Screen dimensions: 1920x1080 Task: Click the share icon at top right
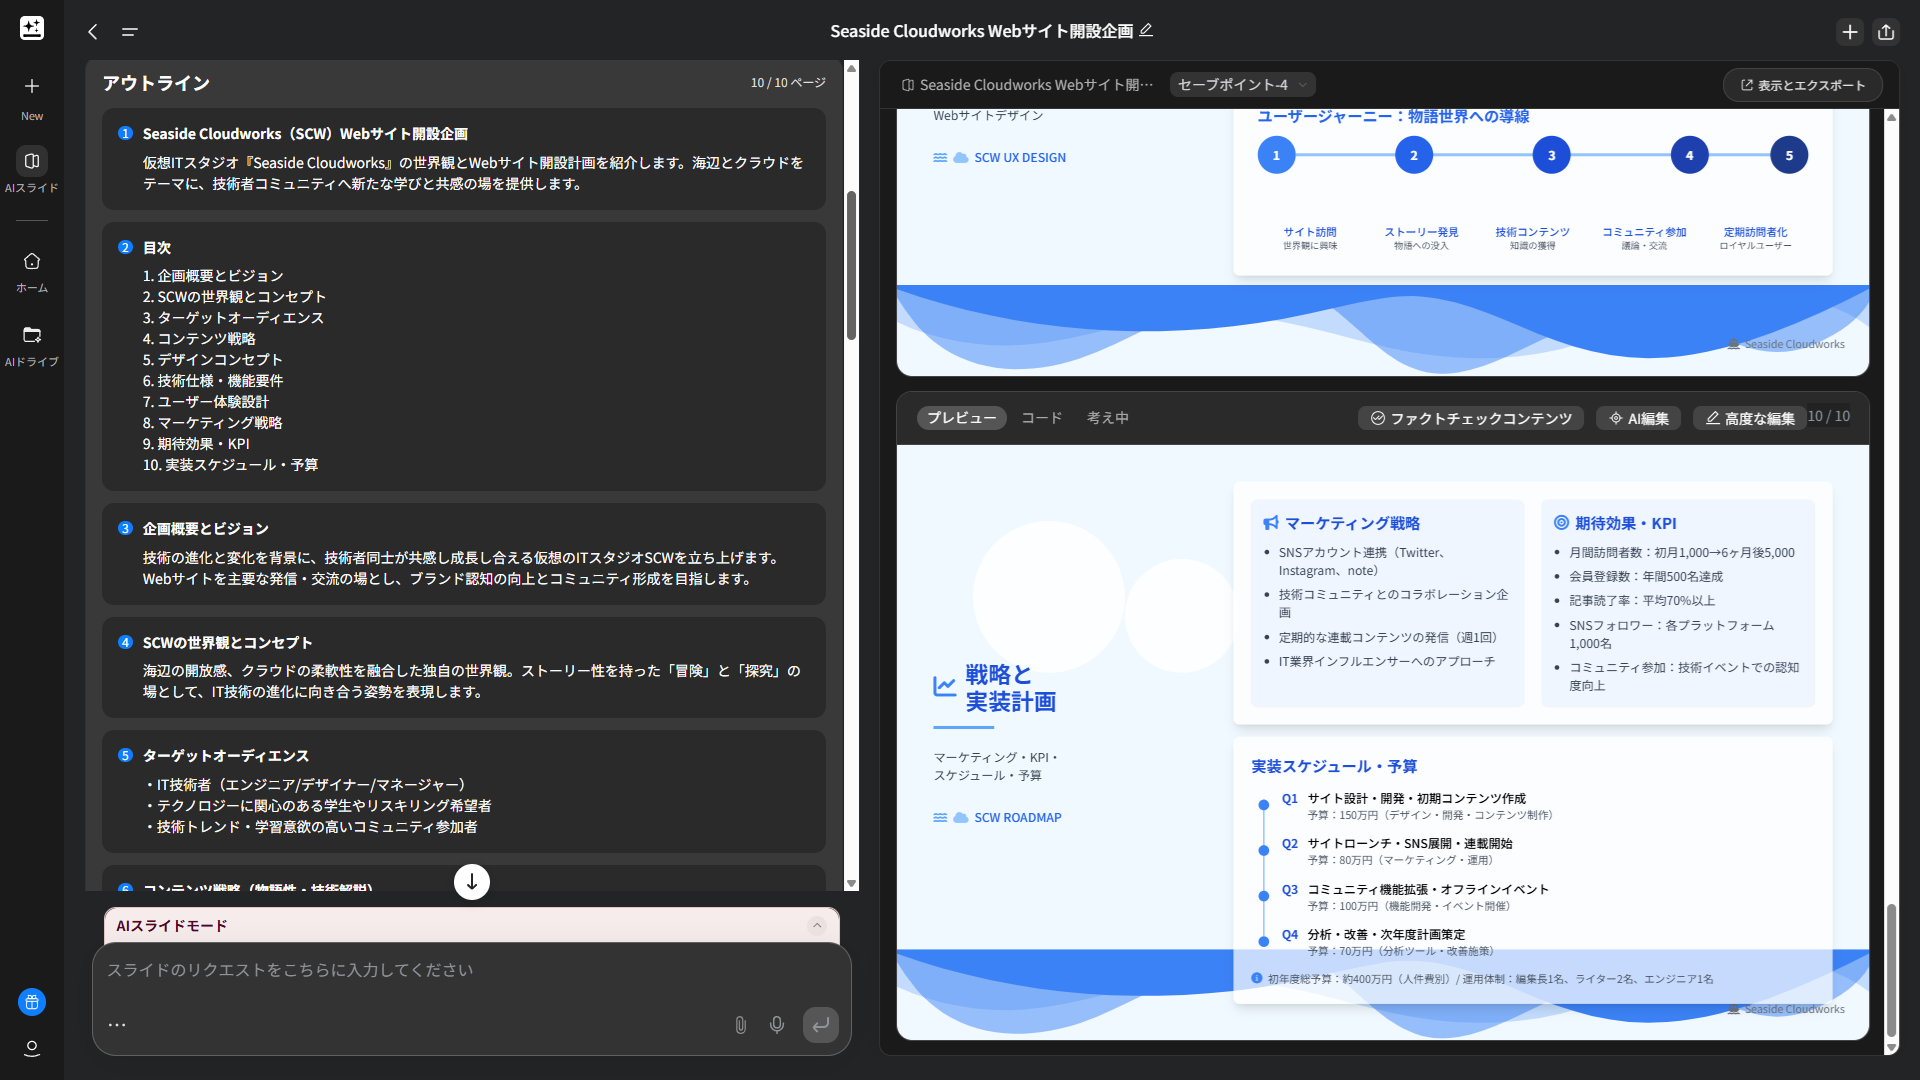click(x=1886, y=32)
